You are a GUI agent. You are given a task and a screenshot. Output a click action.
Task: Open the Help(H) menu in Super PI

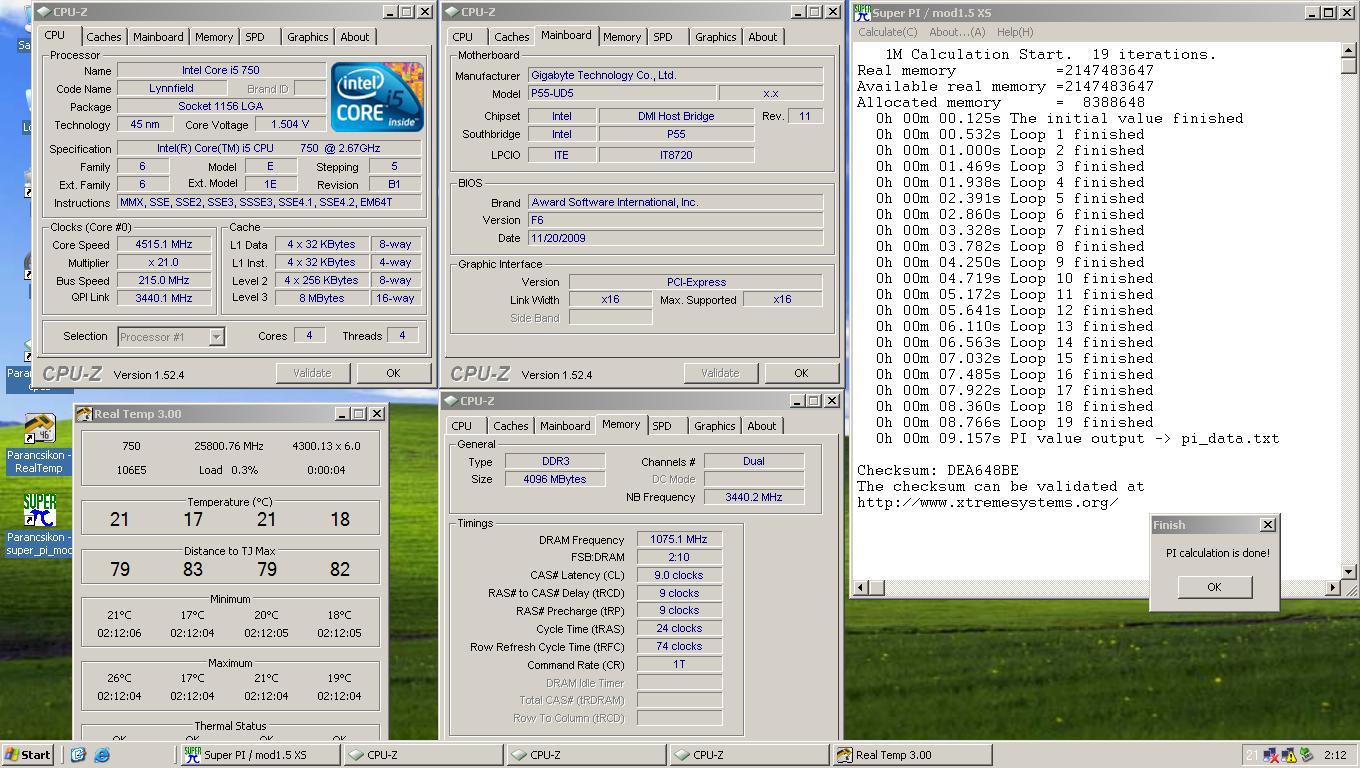point(1015,32)
